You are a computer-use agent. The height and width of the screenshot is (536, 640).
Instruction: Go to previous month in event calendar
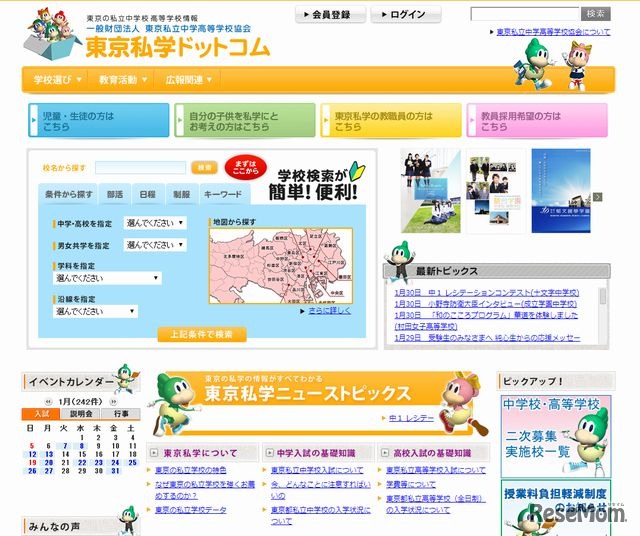tap(48, 402)
